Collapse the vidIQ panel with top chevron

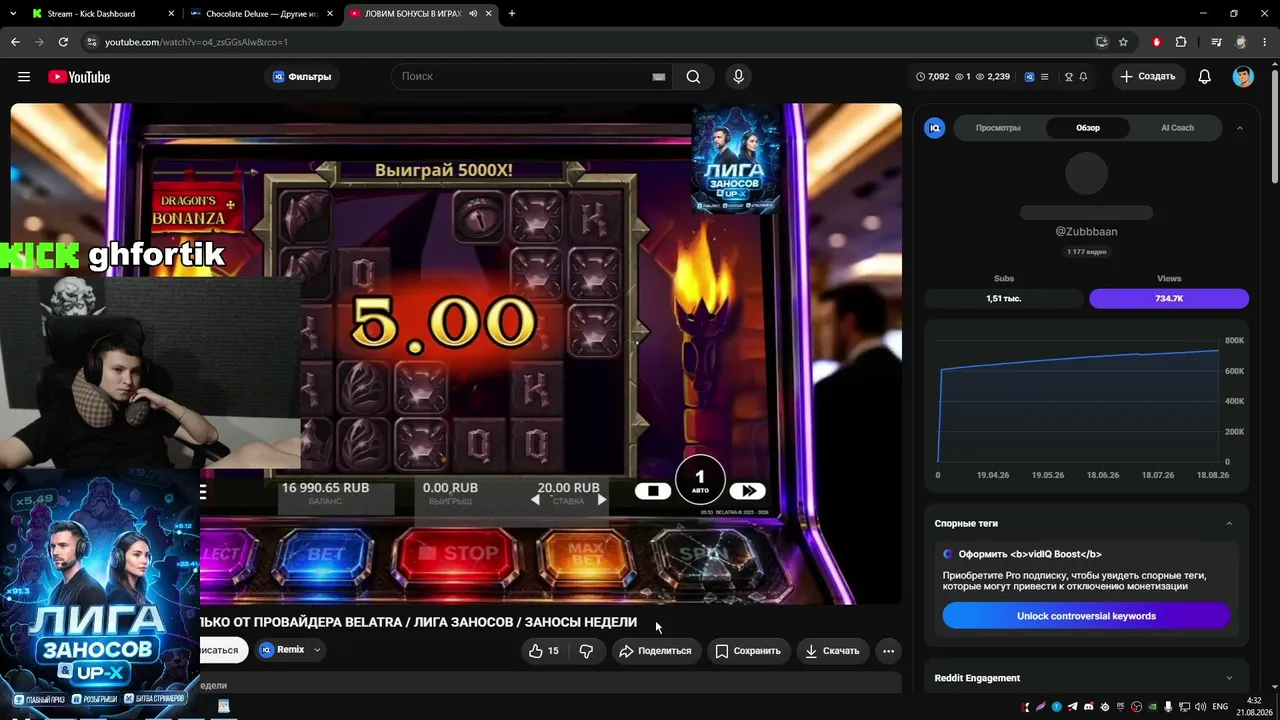coord(1240,128)
